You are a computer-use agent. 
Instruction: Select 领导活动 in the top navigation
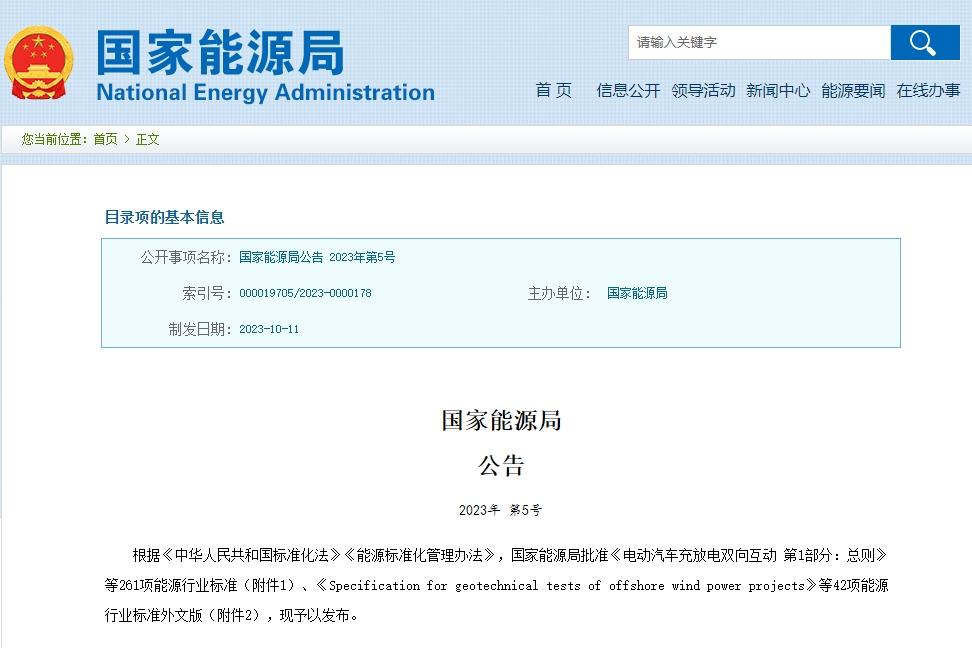[703, 90]
